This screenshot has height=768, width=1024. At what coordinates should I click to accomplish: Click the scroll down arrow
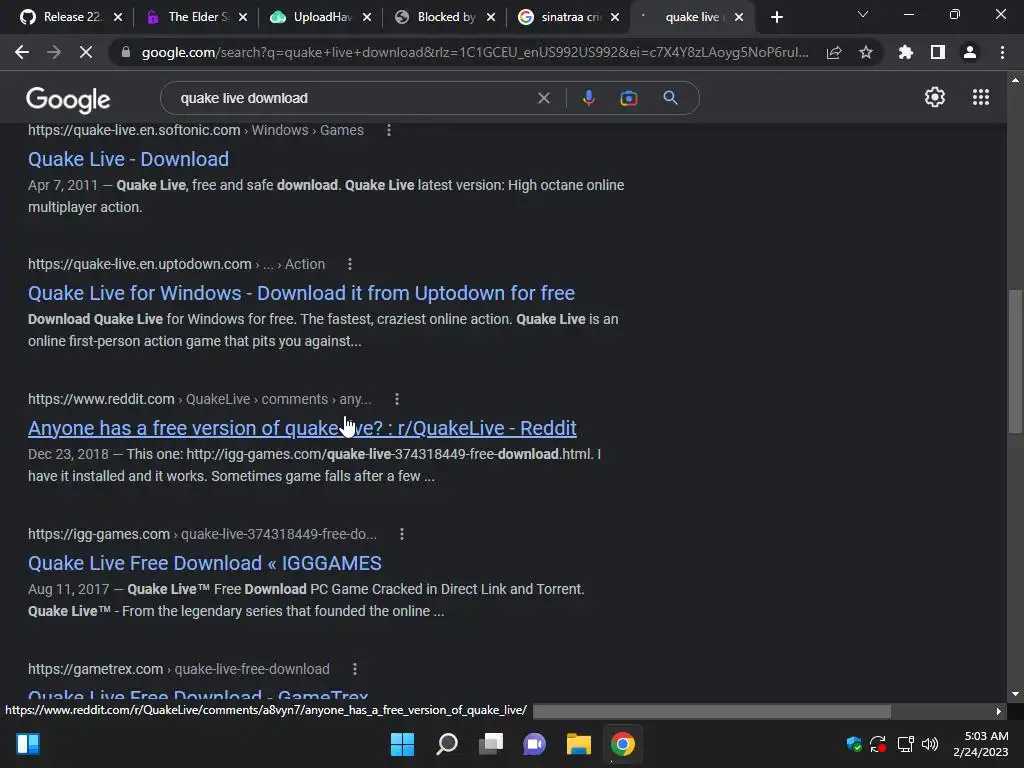coord(1015,694)
